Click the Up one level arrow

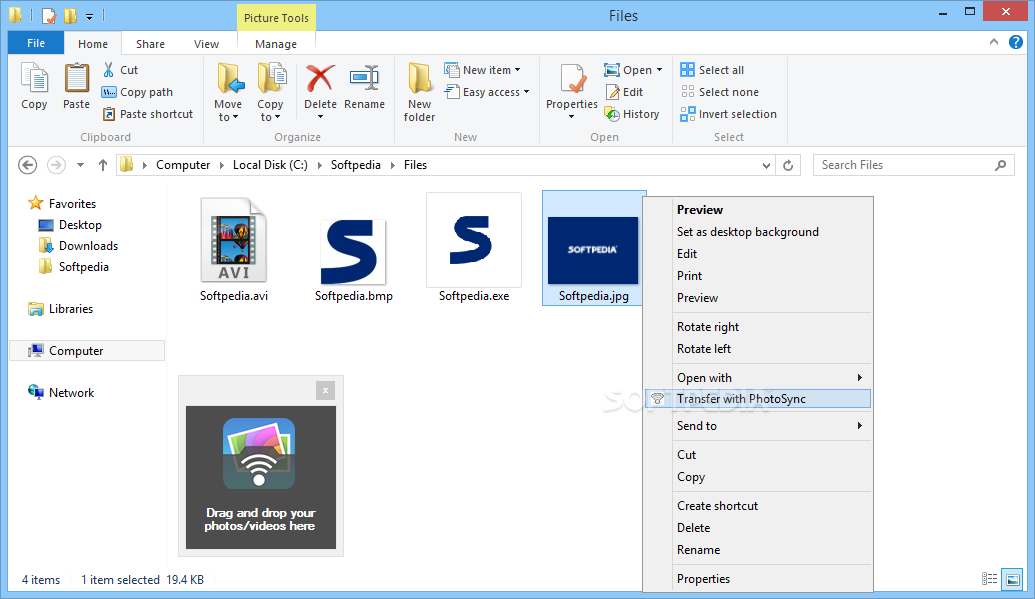coord(102,164)
